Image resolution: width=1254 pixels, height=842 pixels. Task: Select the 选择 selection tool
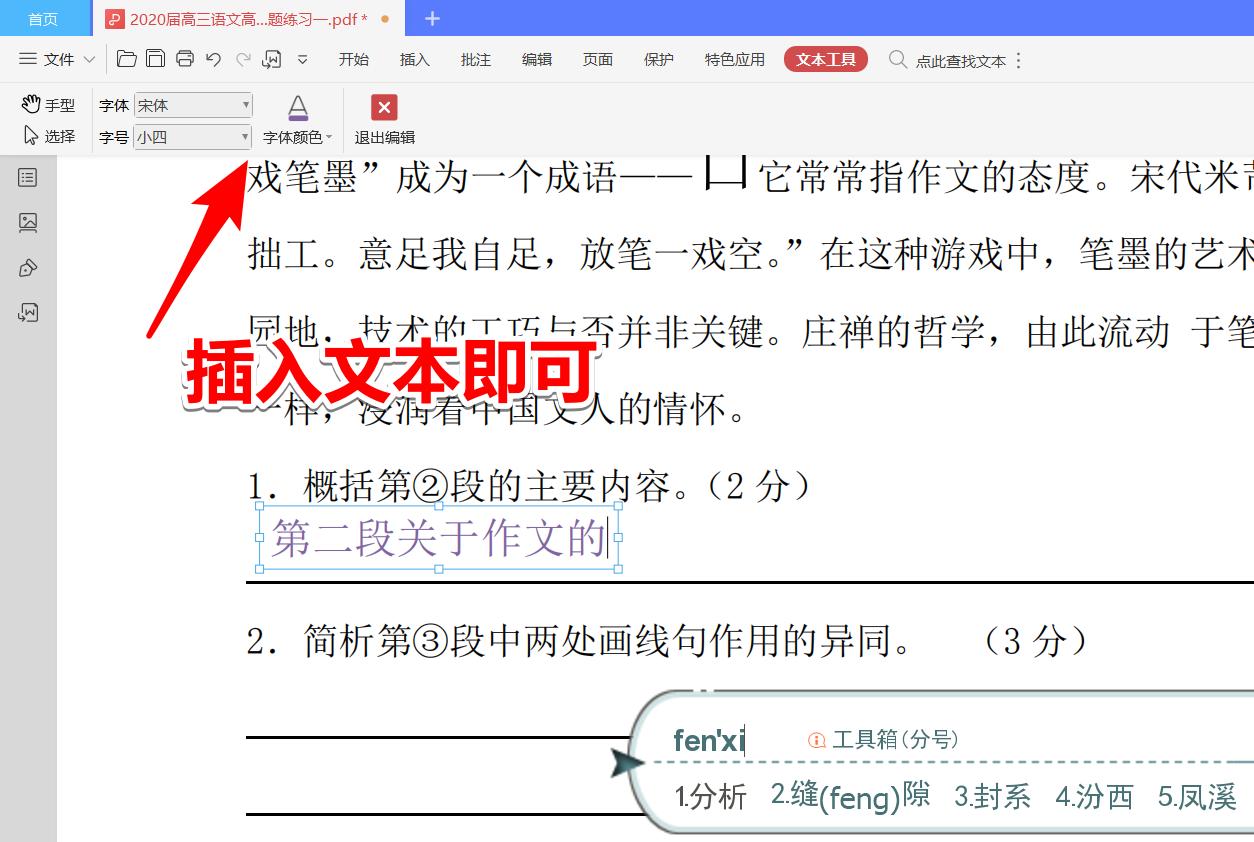coord(47,136)
